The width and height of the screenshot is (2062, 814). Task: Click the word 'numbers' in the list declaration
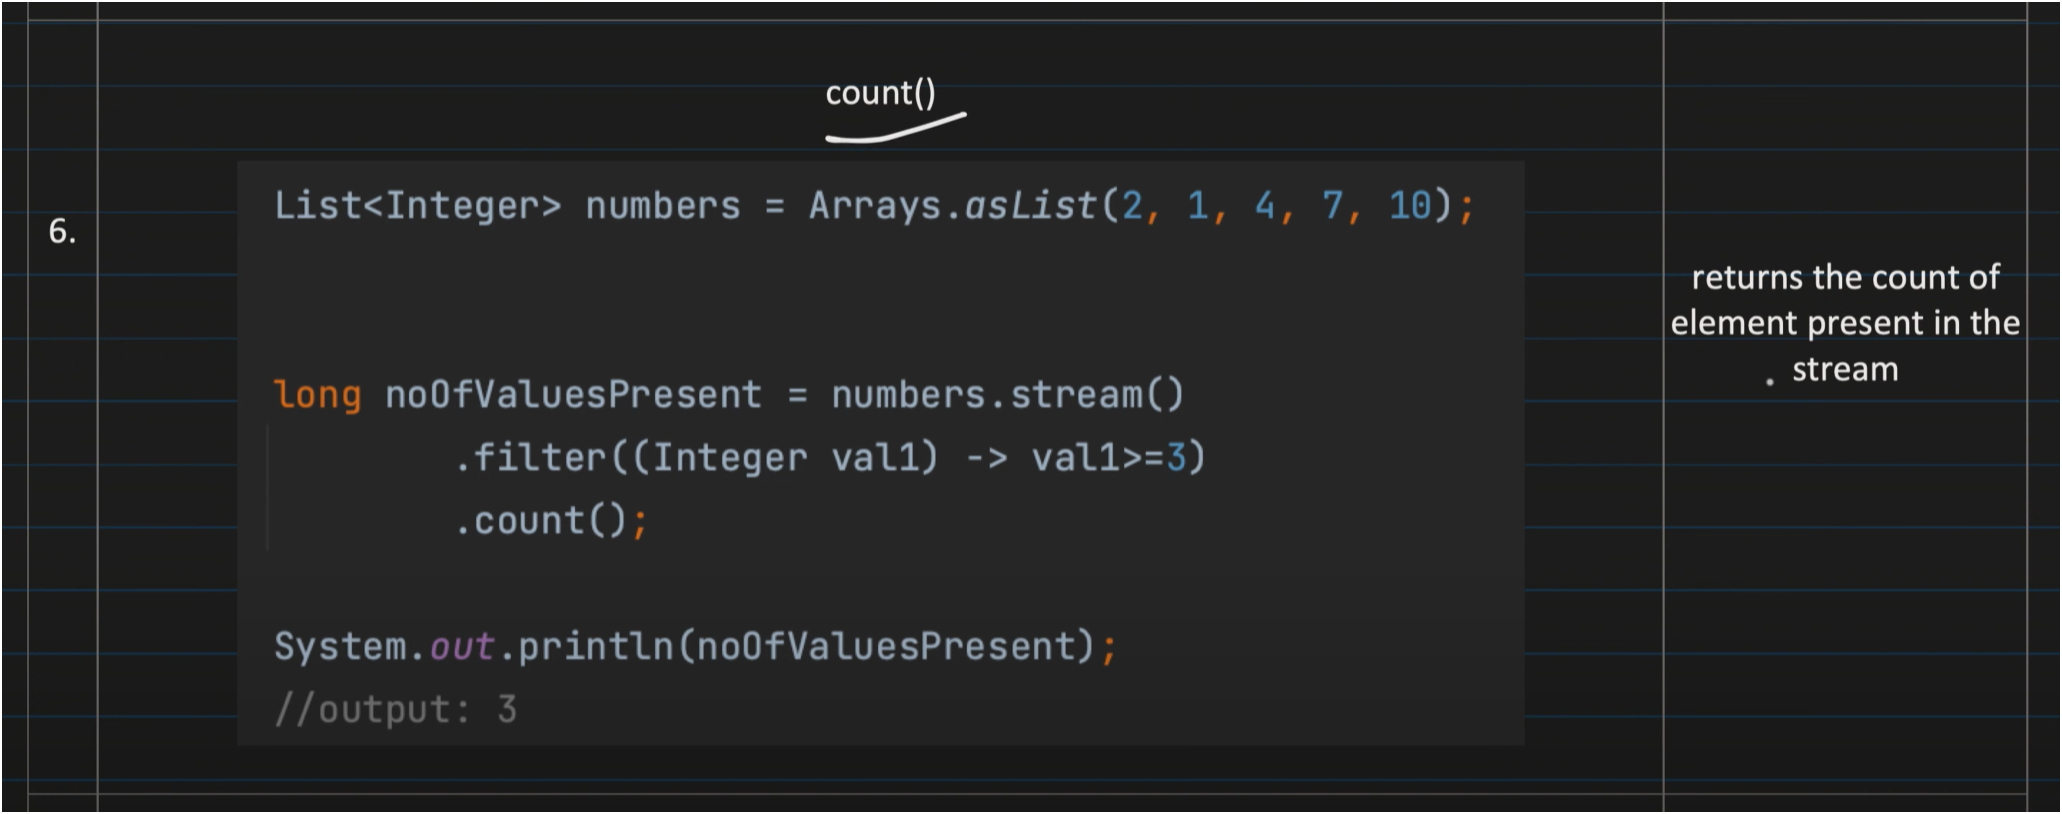(x=663, y=206)
